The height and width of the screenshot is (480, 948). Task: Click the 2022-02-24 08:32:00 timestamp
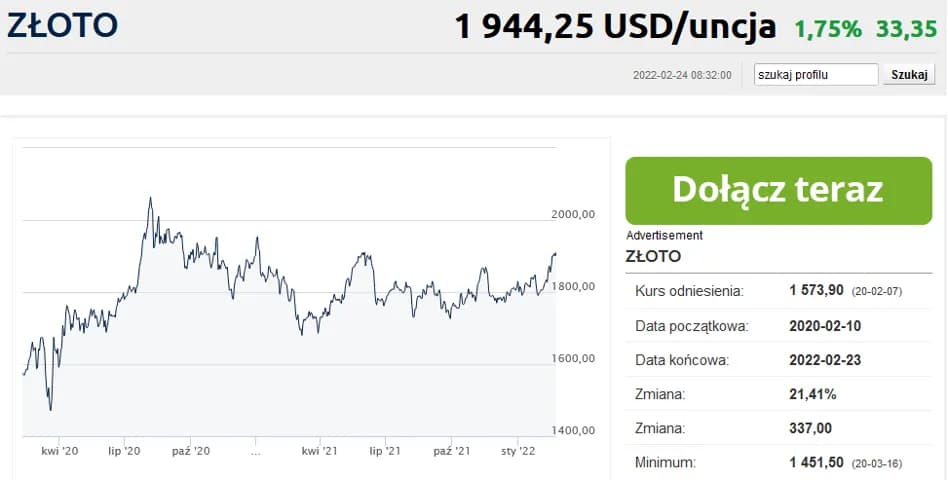682,75
